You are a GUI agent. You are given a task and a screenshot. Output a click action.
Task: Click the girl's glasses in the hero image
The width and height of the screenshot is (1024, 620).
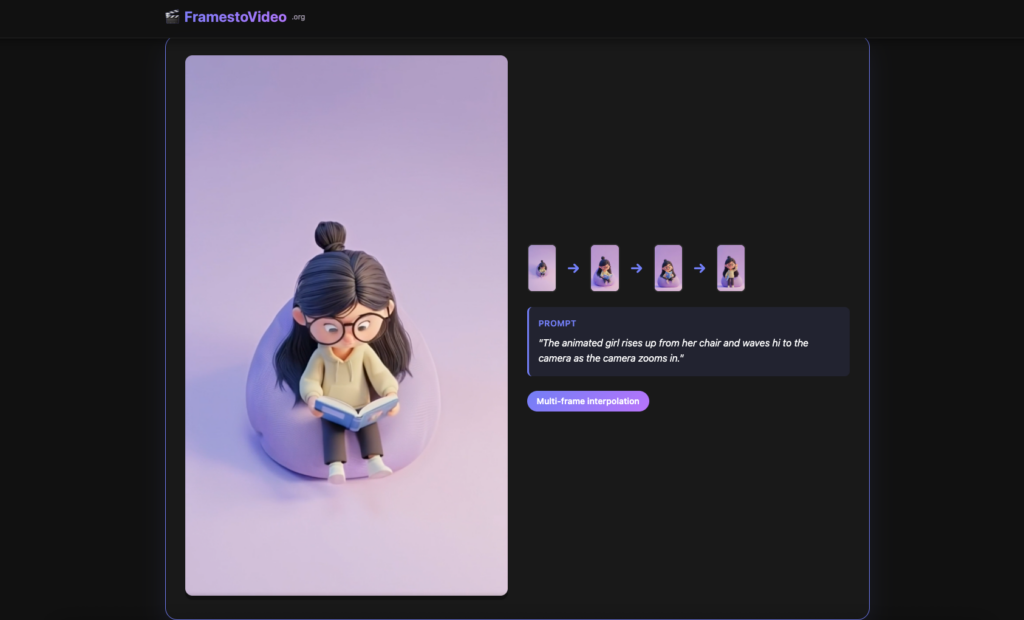[x=347, y=327]
